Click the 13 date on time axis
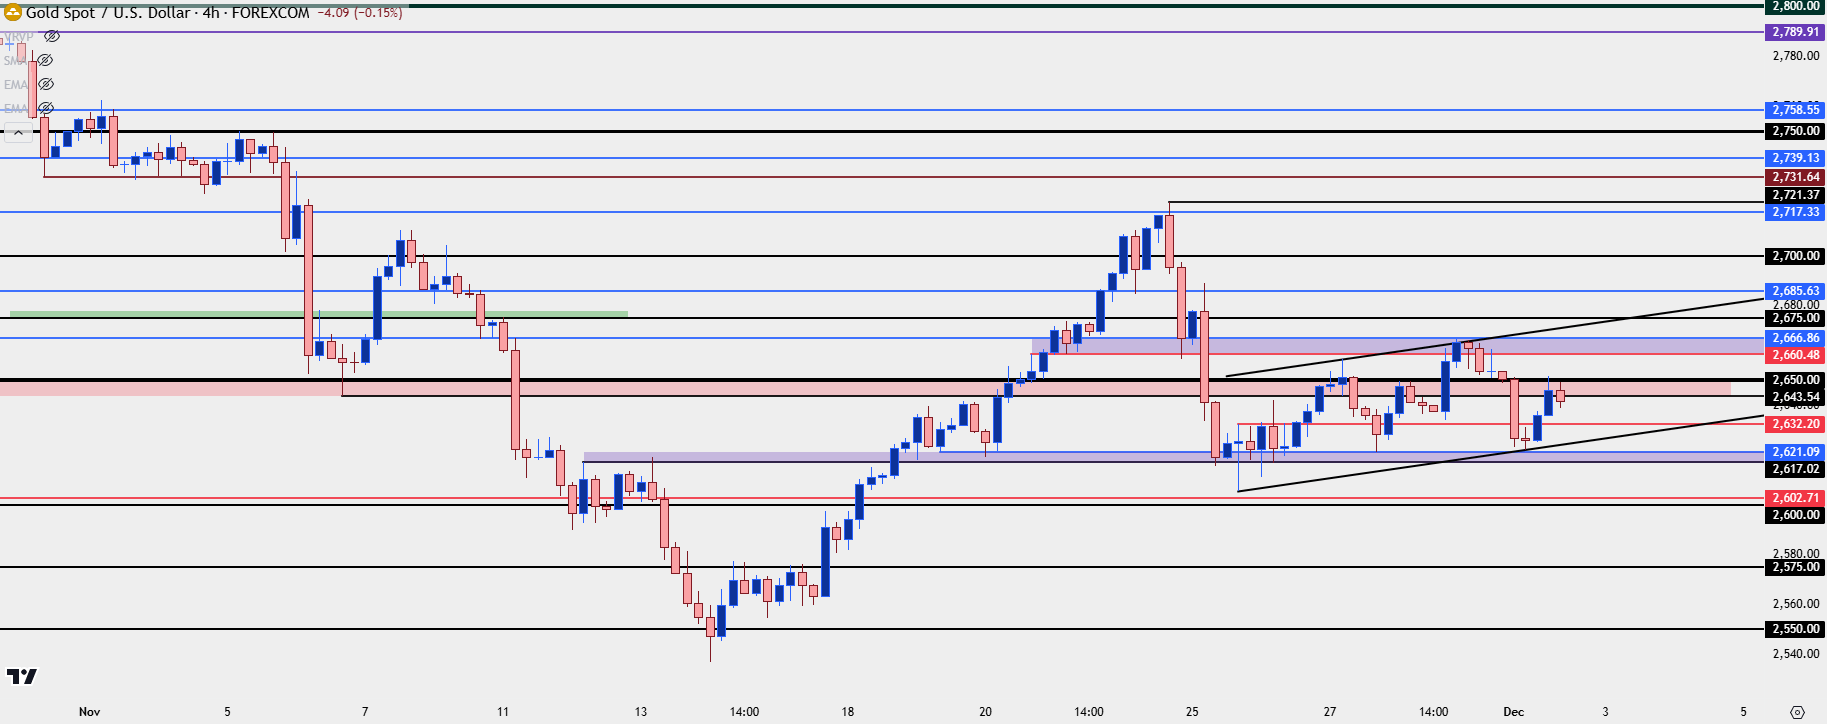 coord(640,712)
